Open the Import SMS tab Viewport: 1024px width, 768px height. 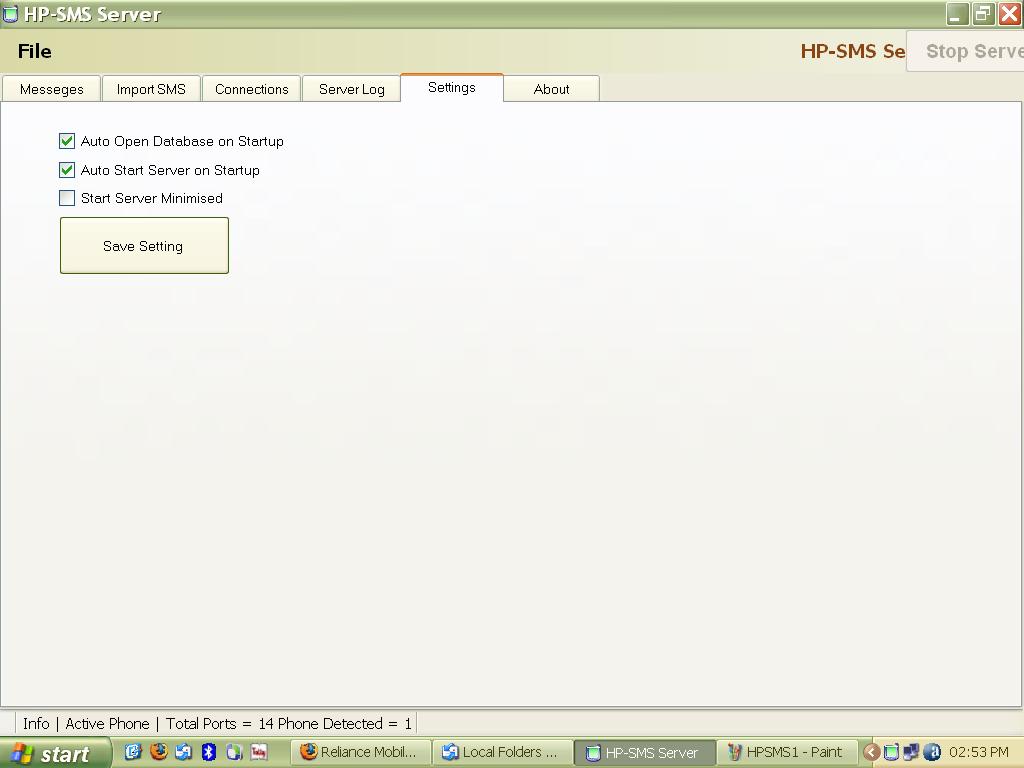151,89
